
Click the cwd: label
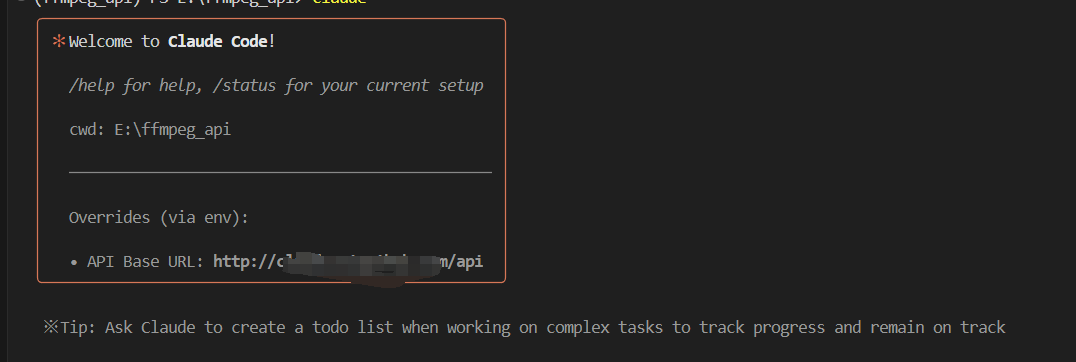[87, 130]
